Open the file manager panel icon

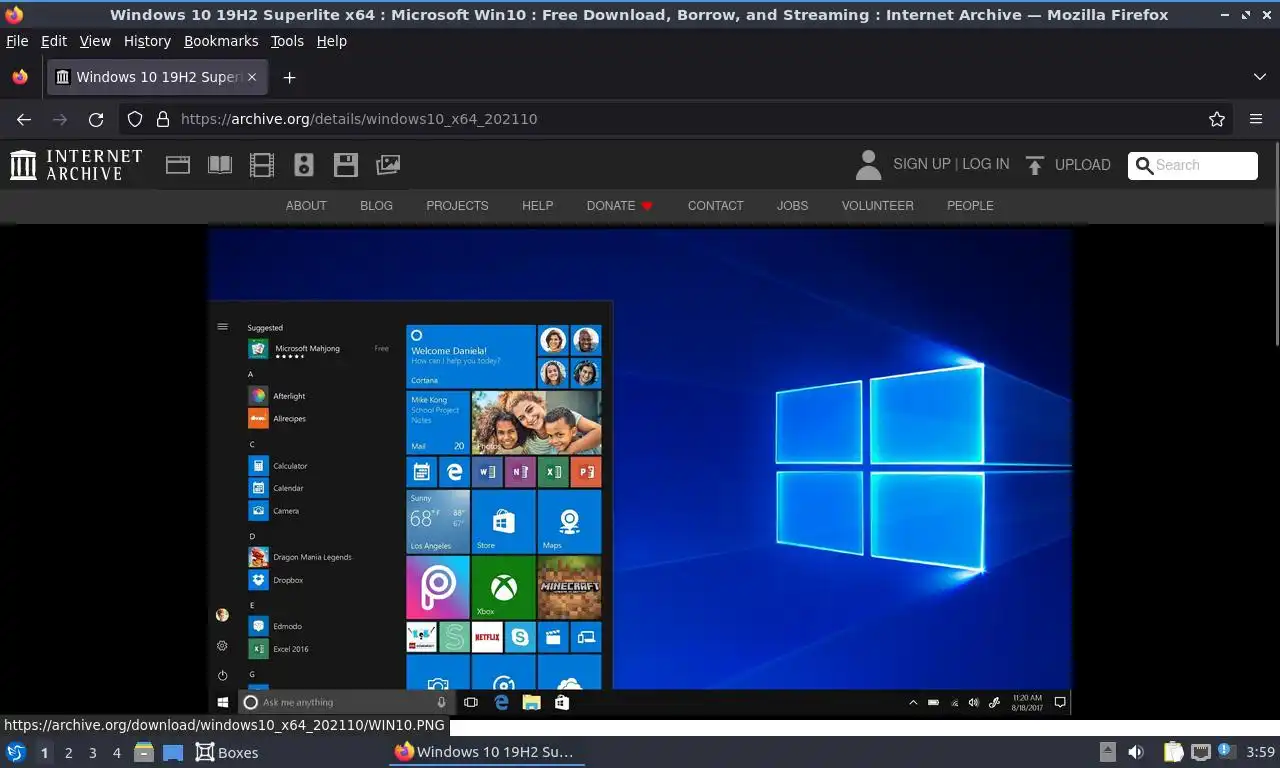point(144,753)
